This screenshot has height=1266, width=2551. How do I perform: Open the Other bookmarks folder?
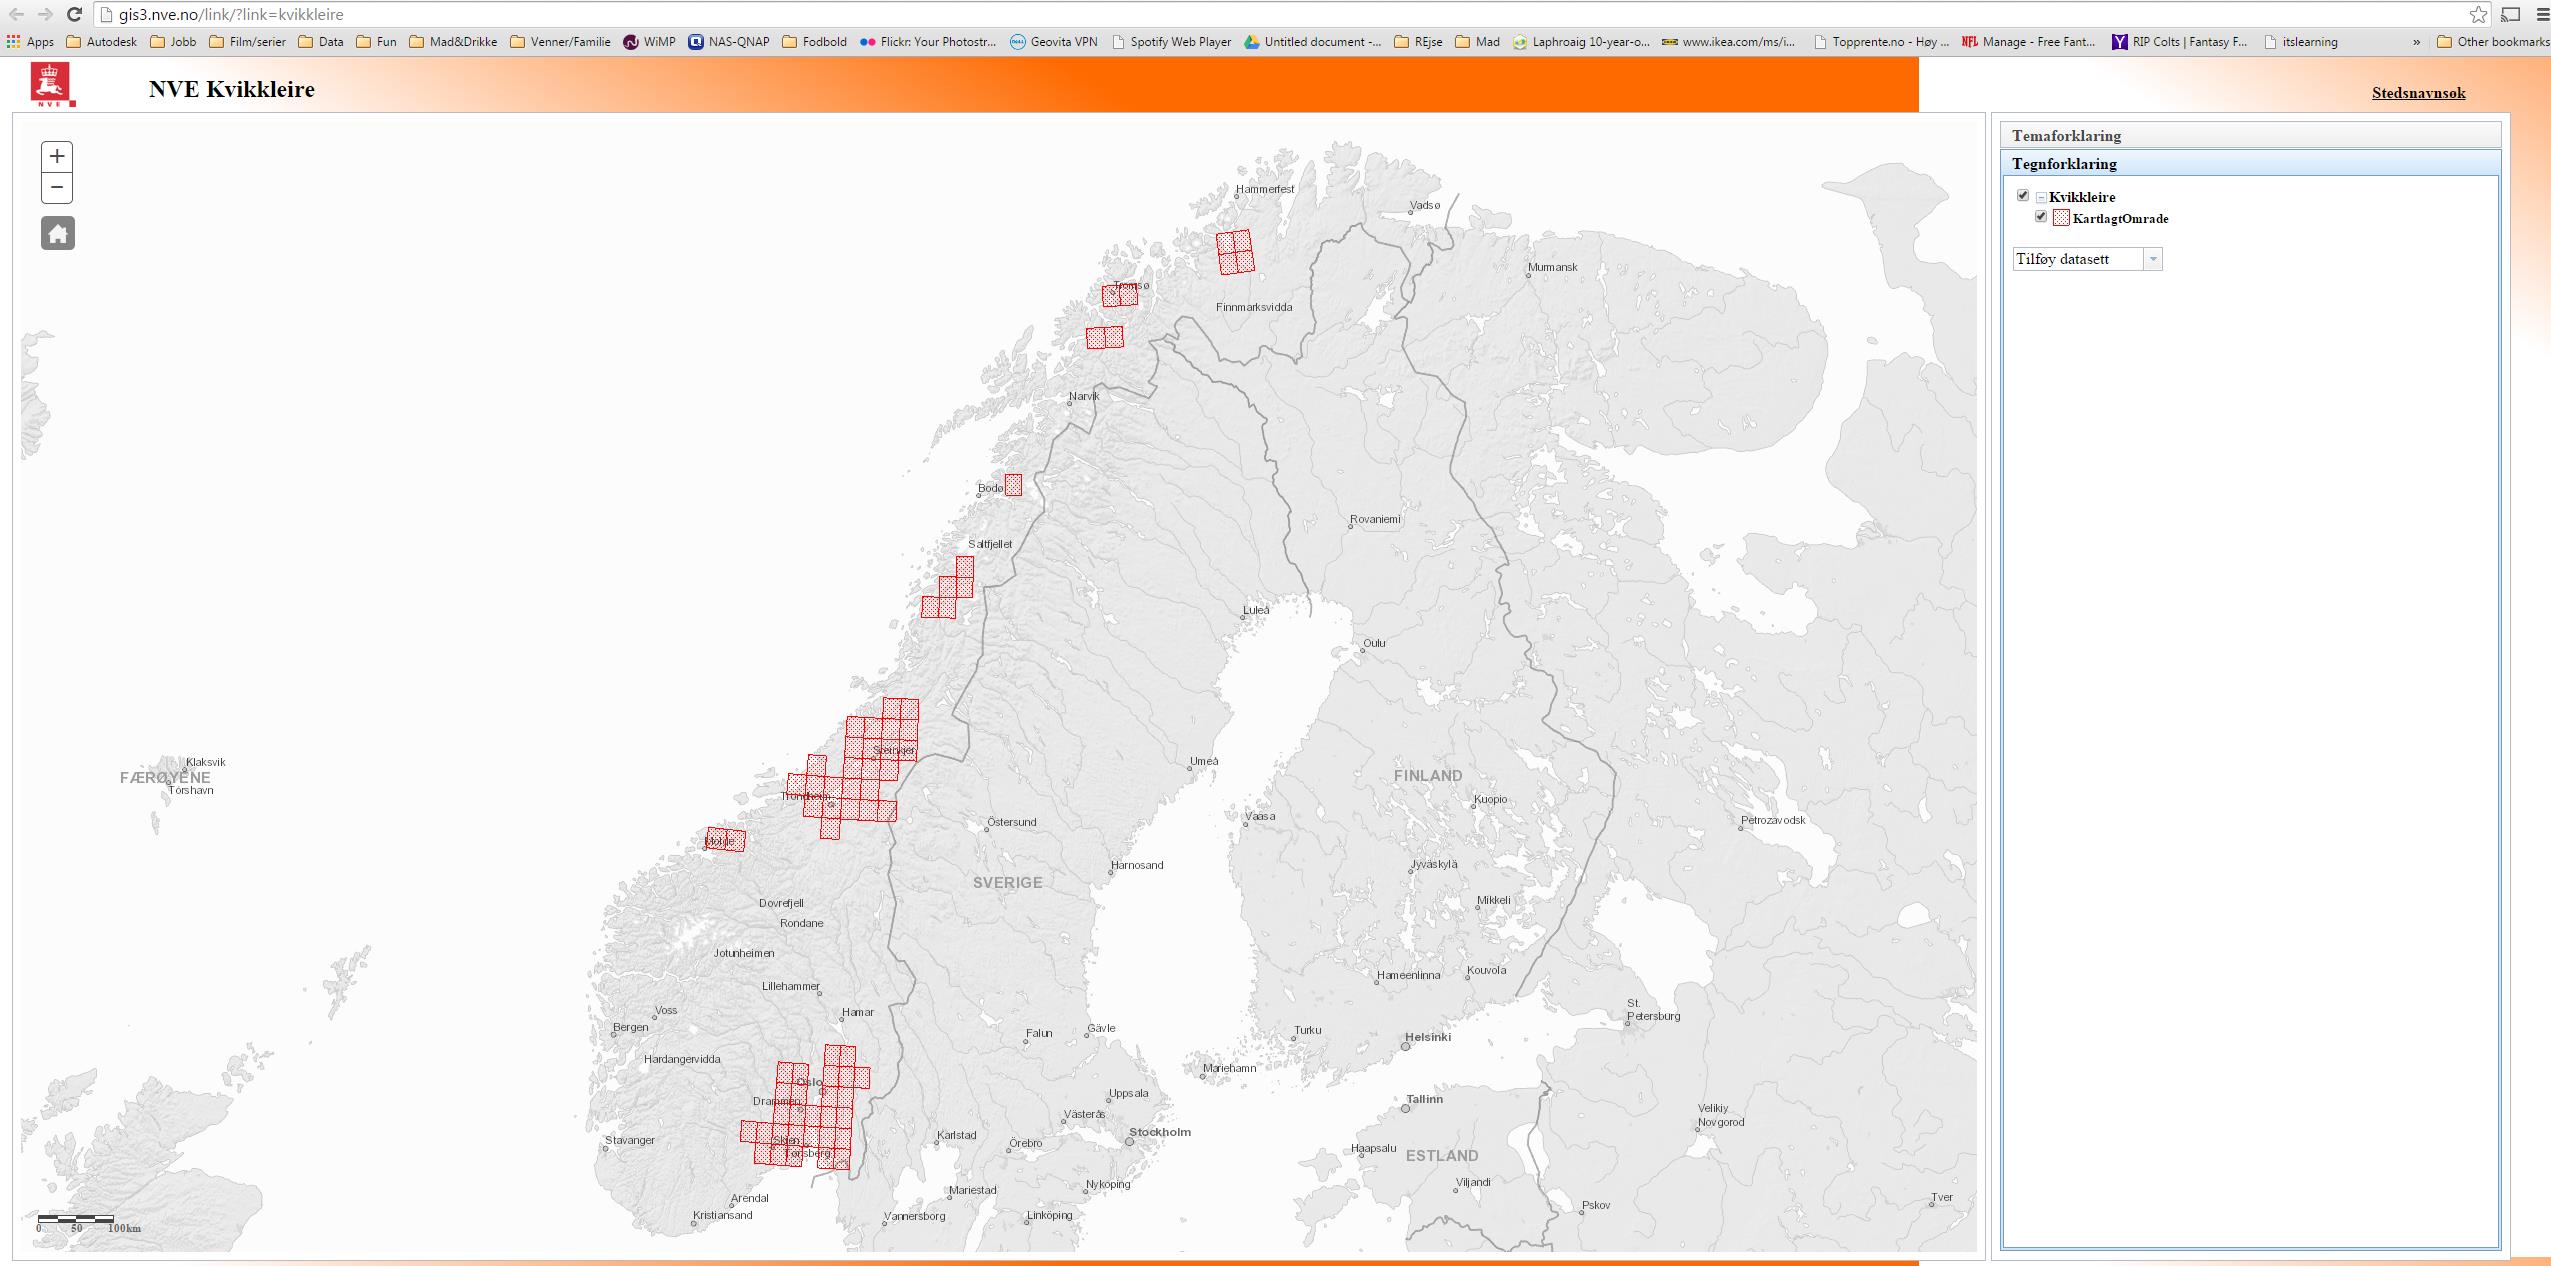(x=2493, y=42)
